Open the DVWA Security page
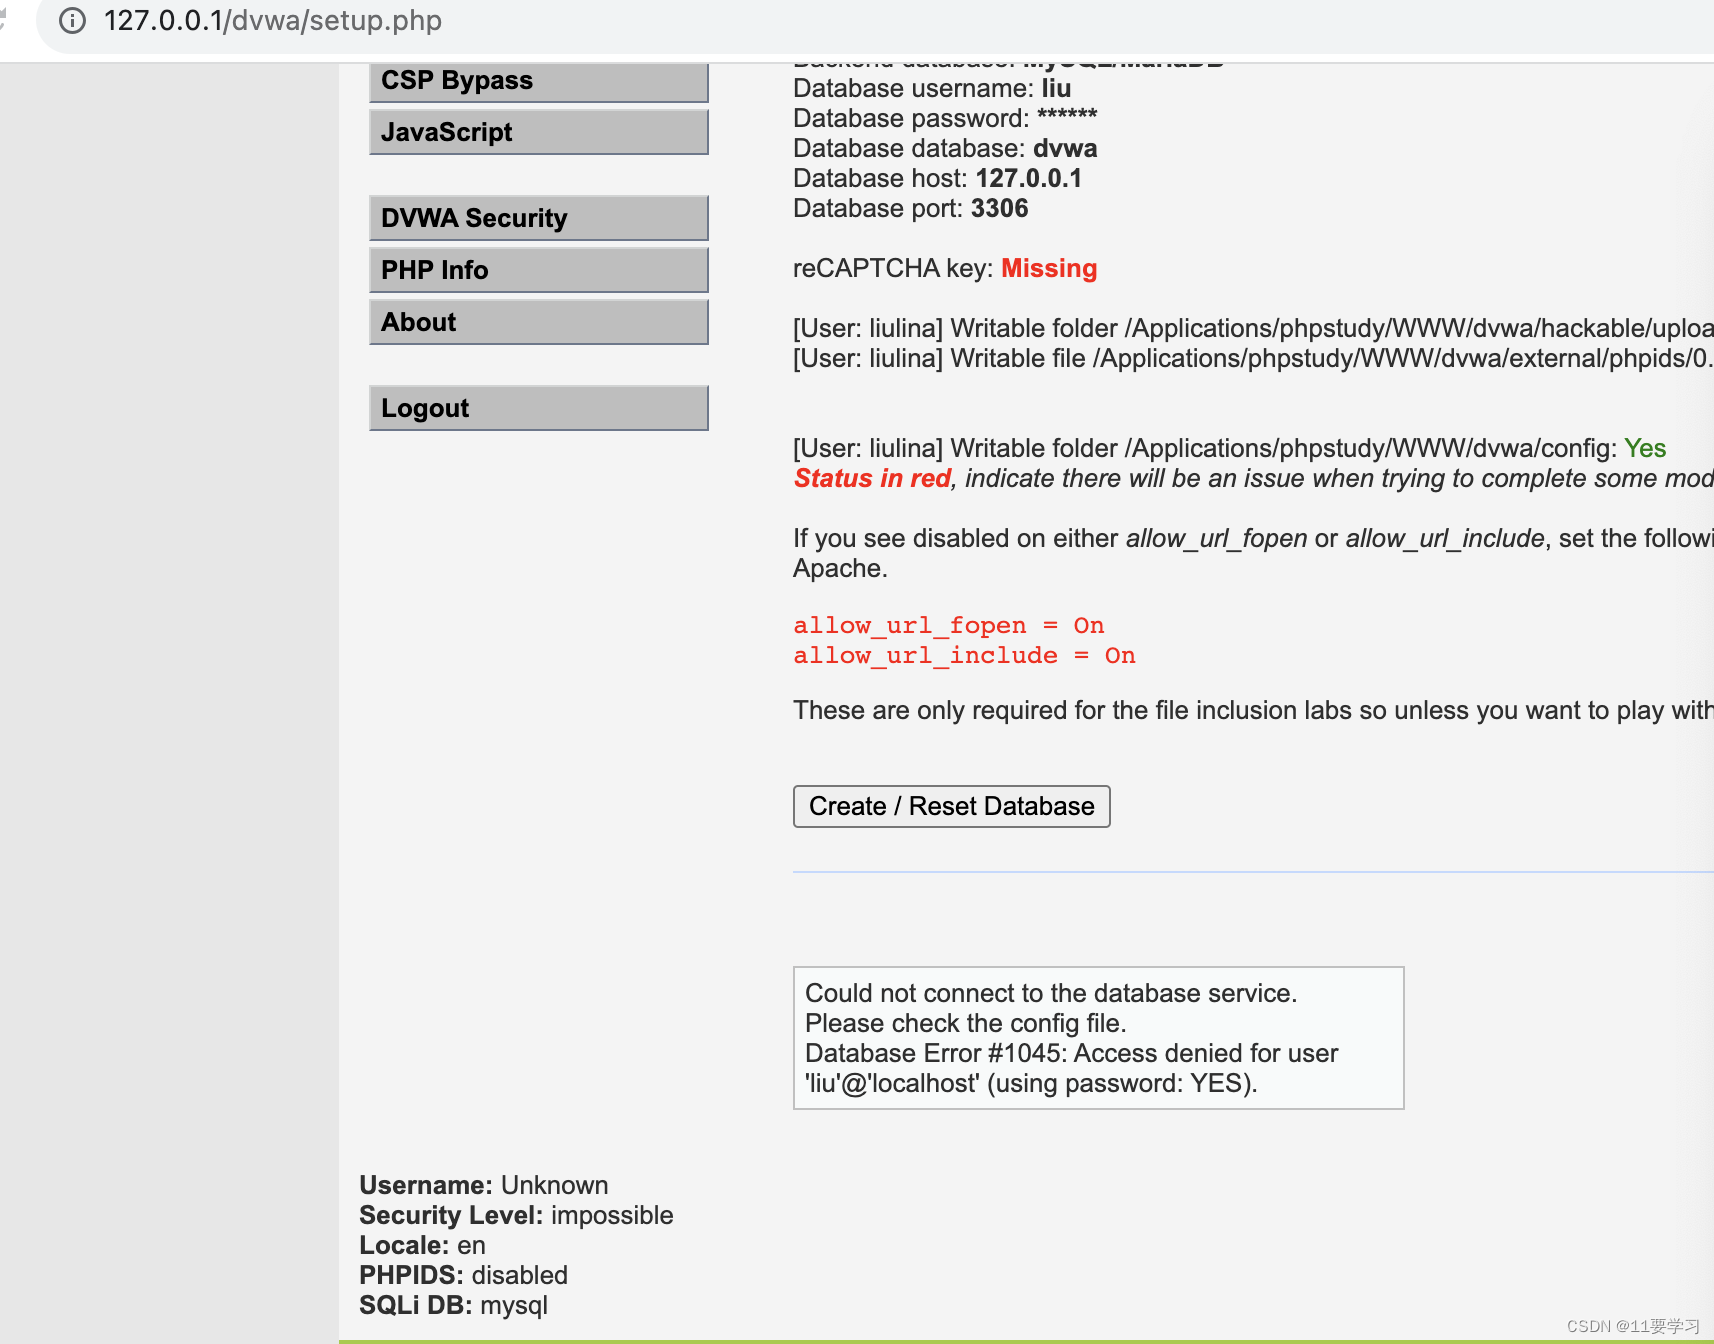 coord(538,218)
